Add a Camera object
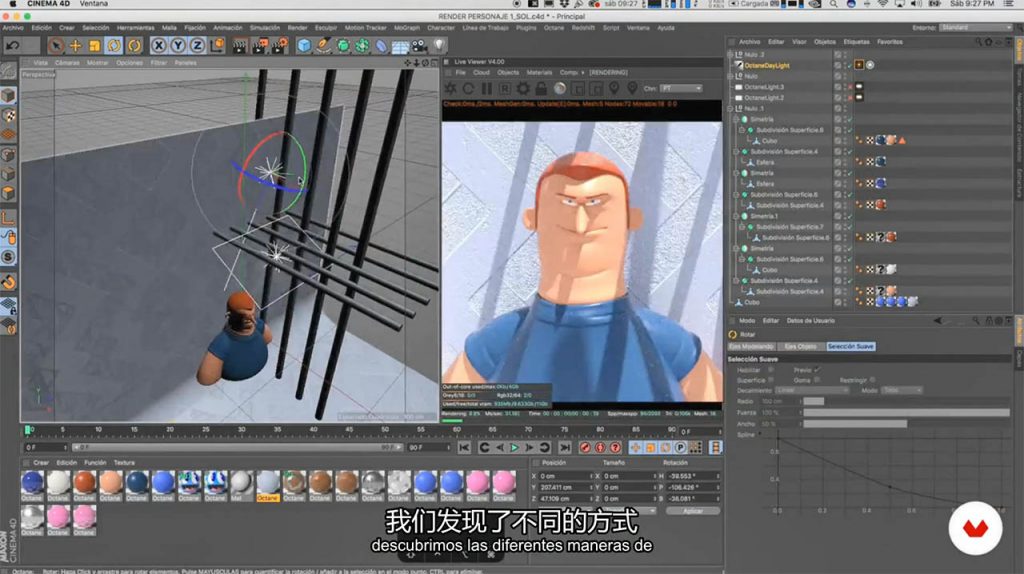Screen dimensions: 1024x574 pos(419,45)
